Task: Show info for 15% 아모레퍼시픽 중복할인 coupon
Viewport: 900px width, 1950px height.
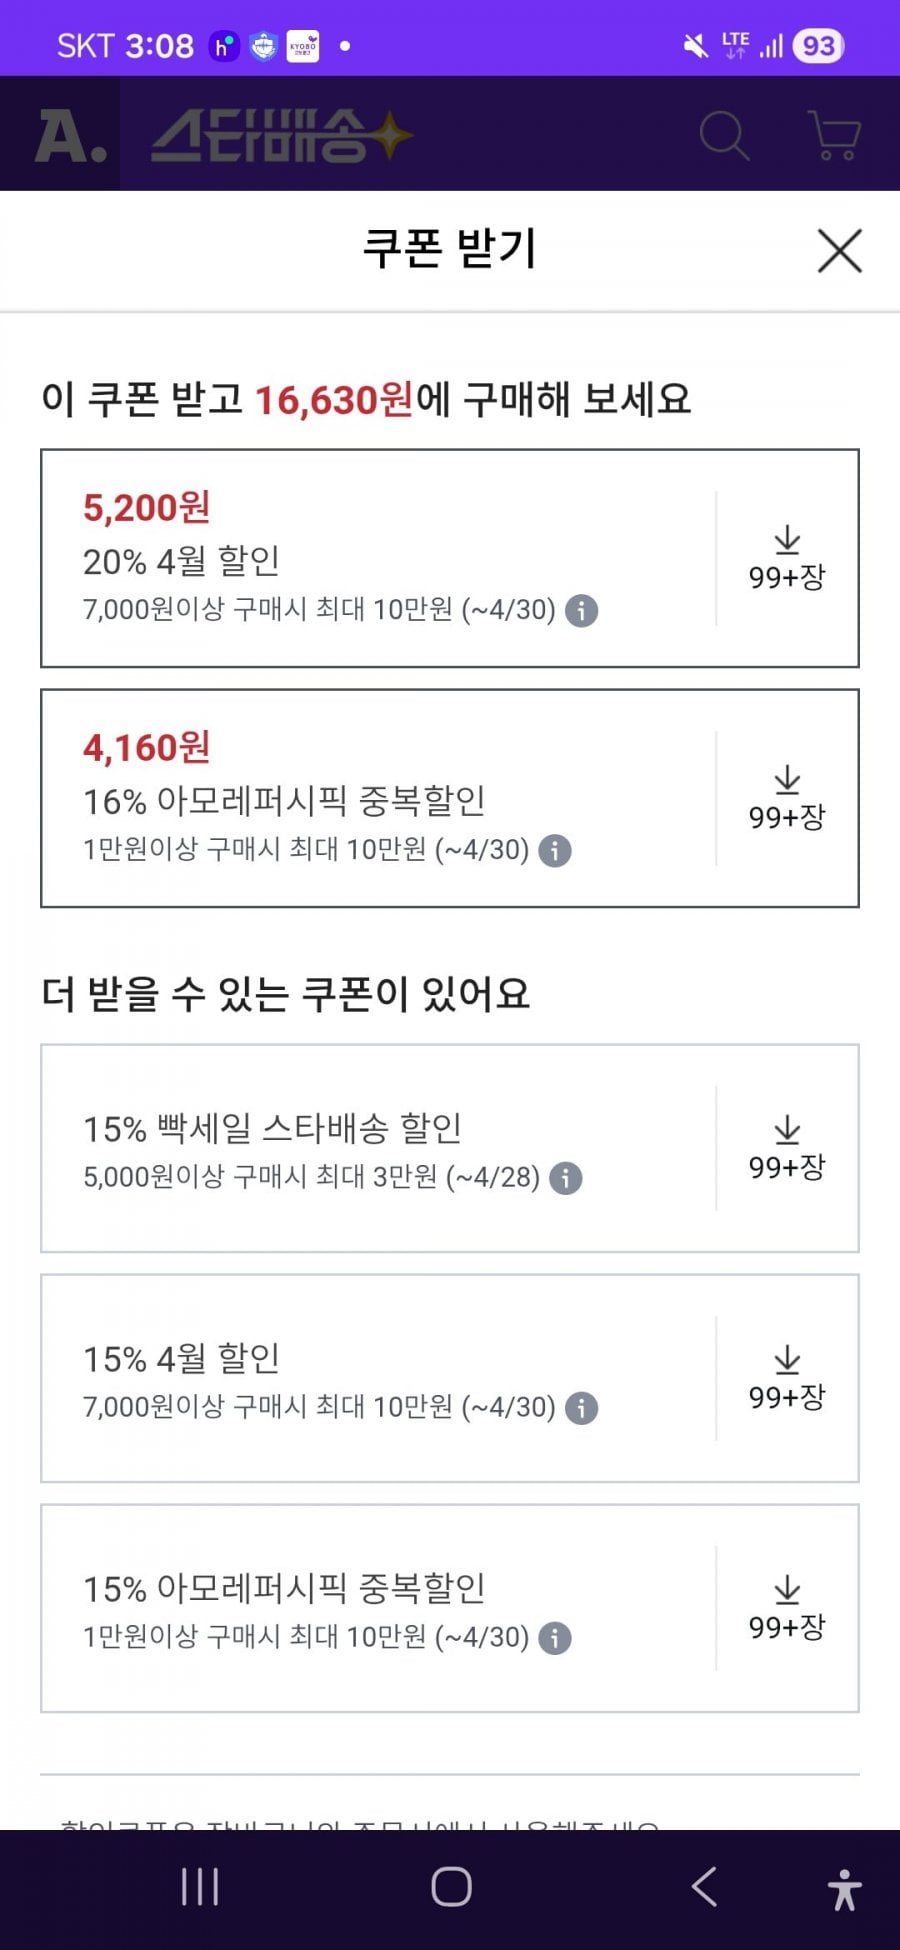Action: click(555, 1638)
